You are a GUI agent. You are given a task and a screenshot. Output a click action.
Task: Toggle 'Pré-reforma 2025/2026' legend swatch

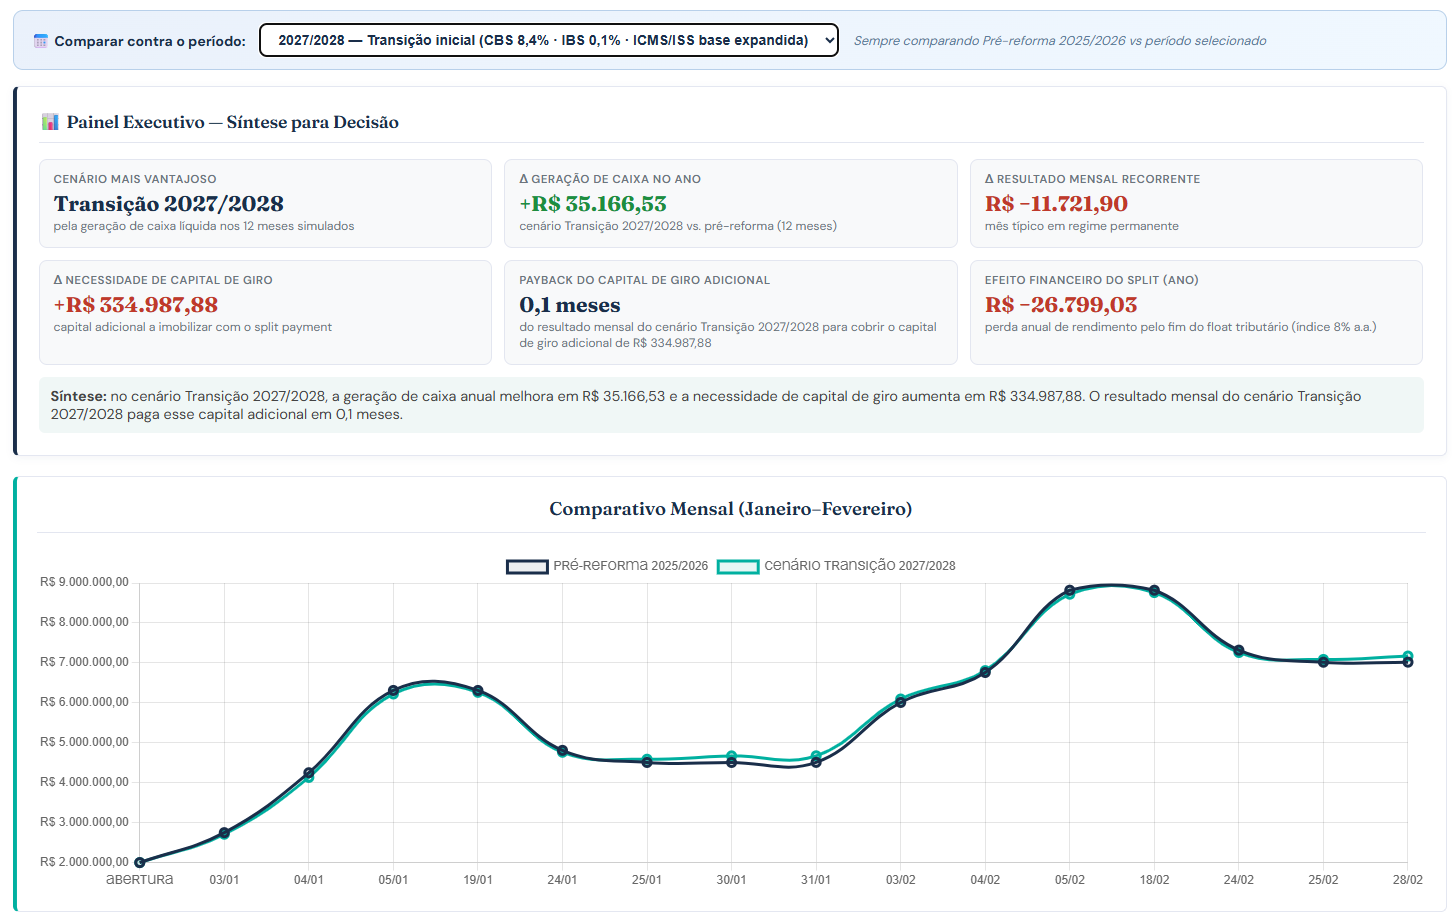tap(527, 566)
